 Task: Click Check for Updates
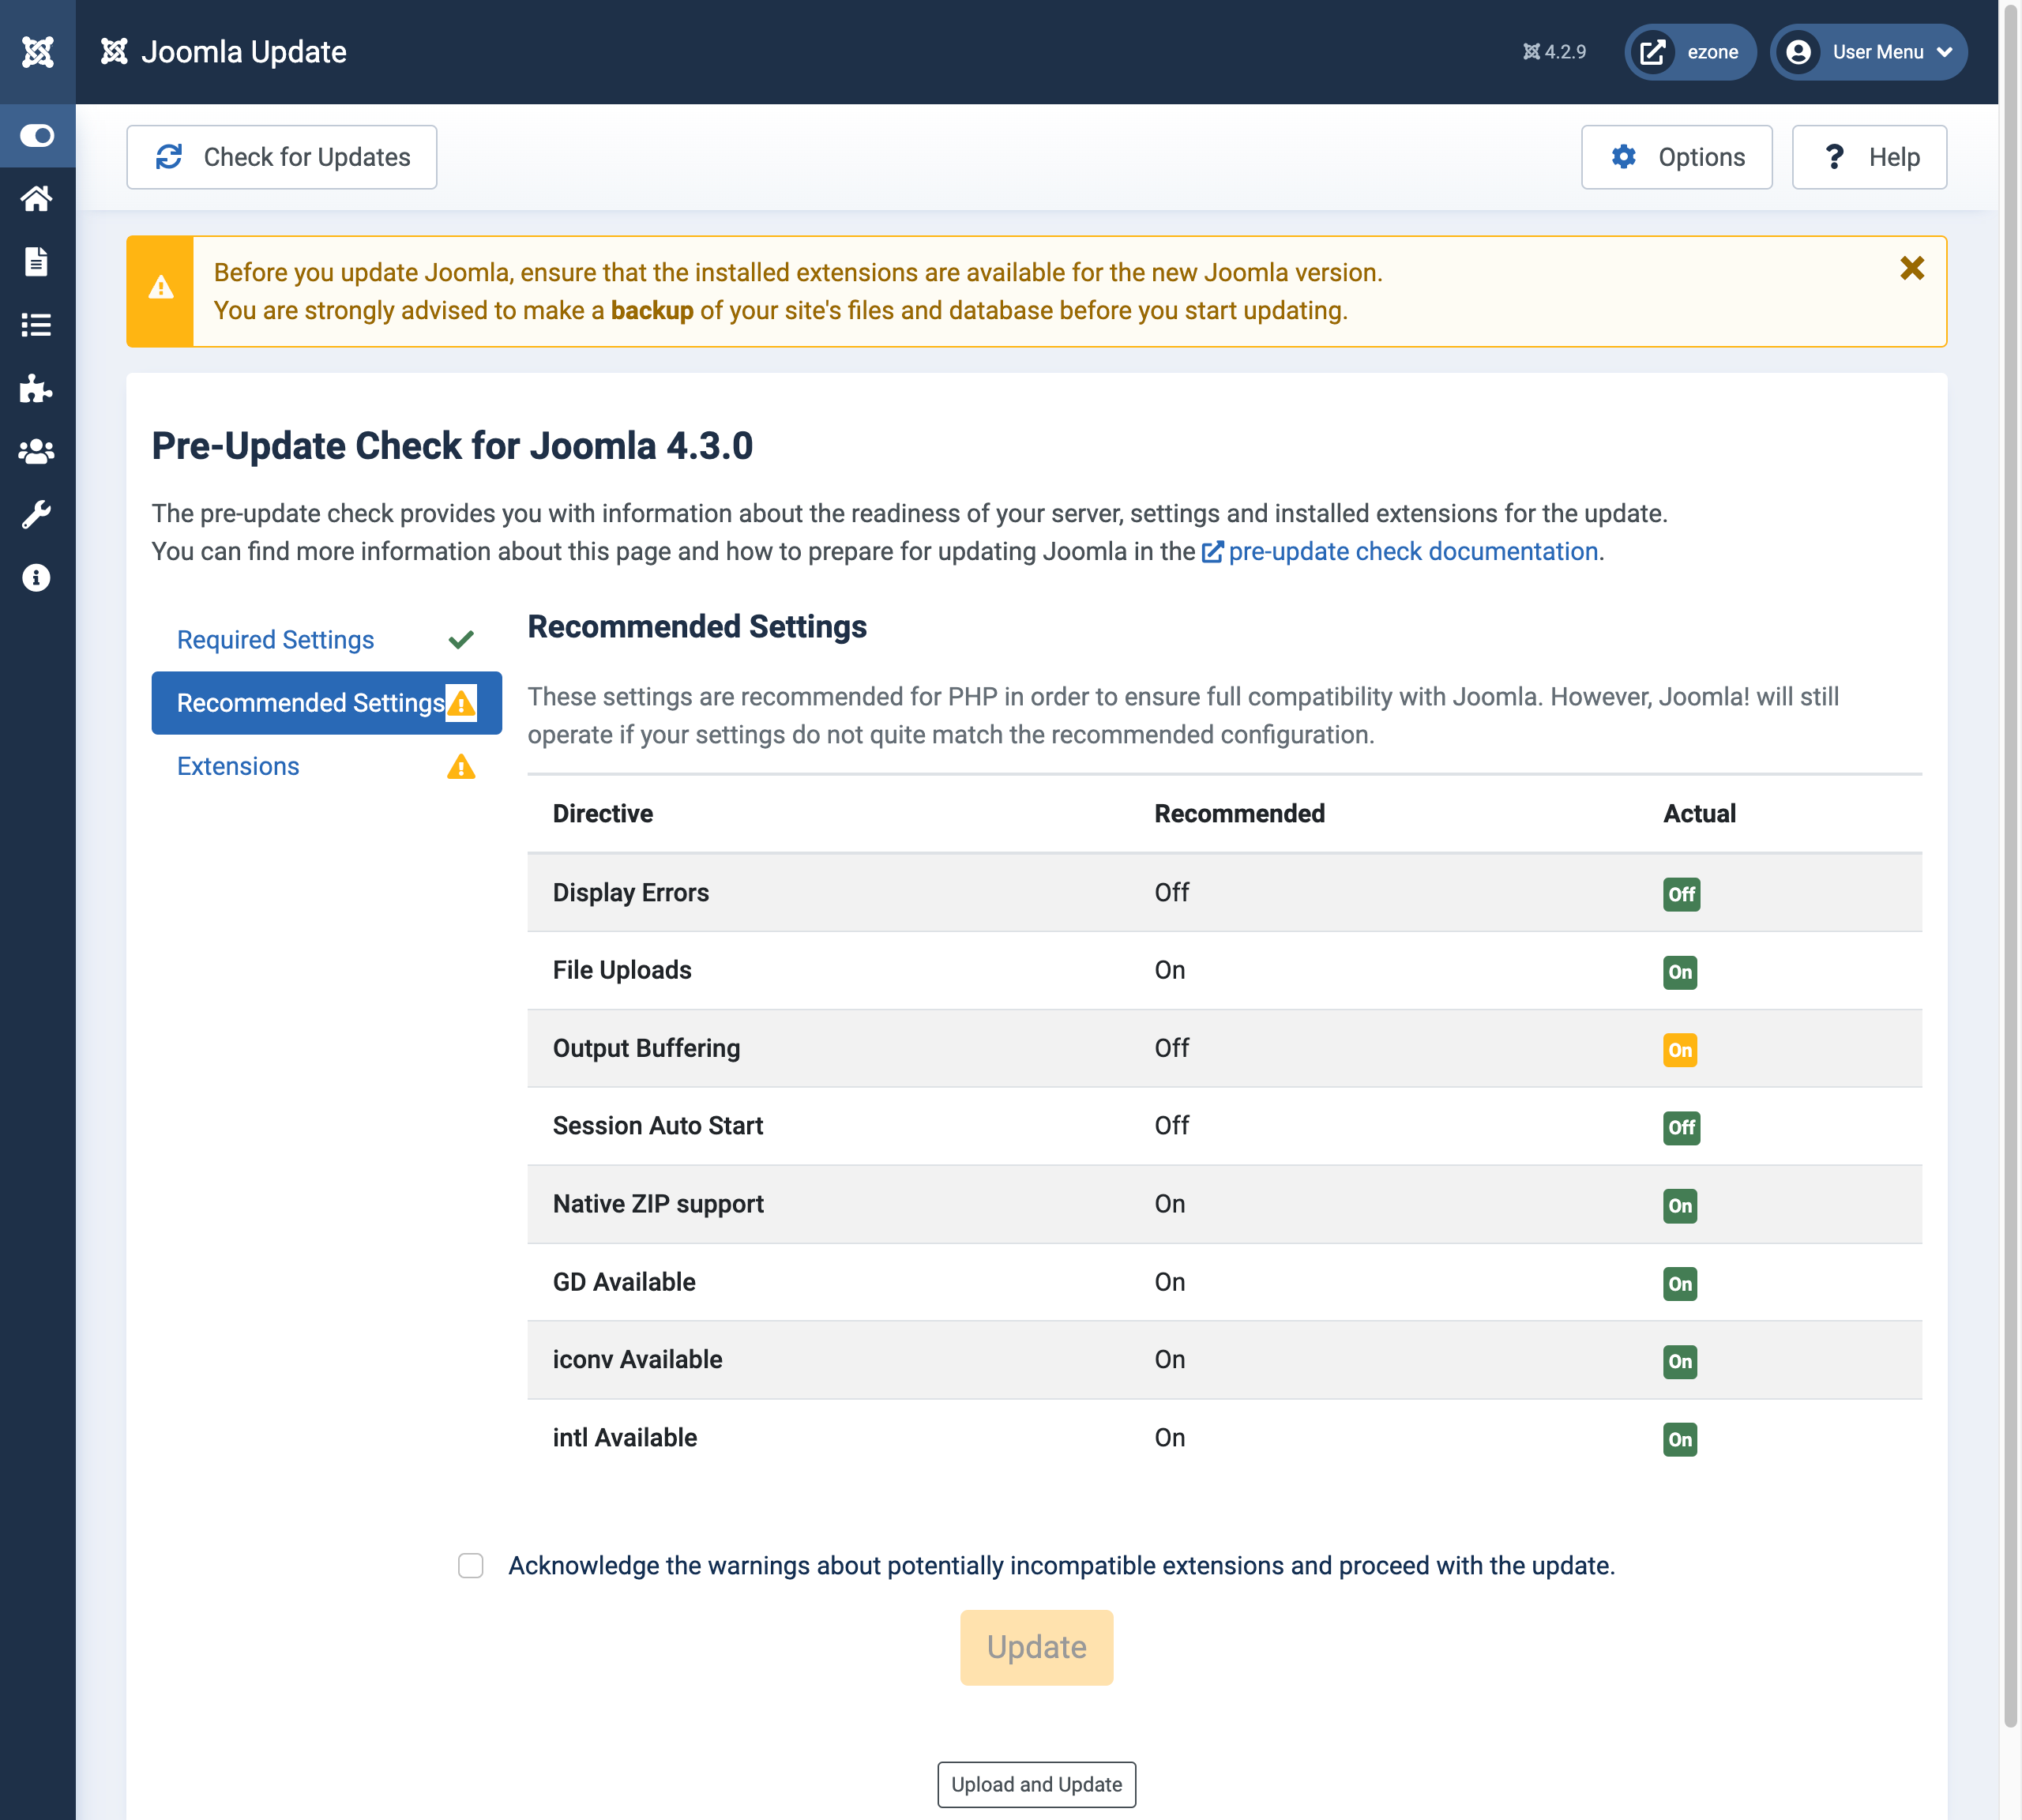[282, 156]
